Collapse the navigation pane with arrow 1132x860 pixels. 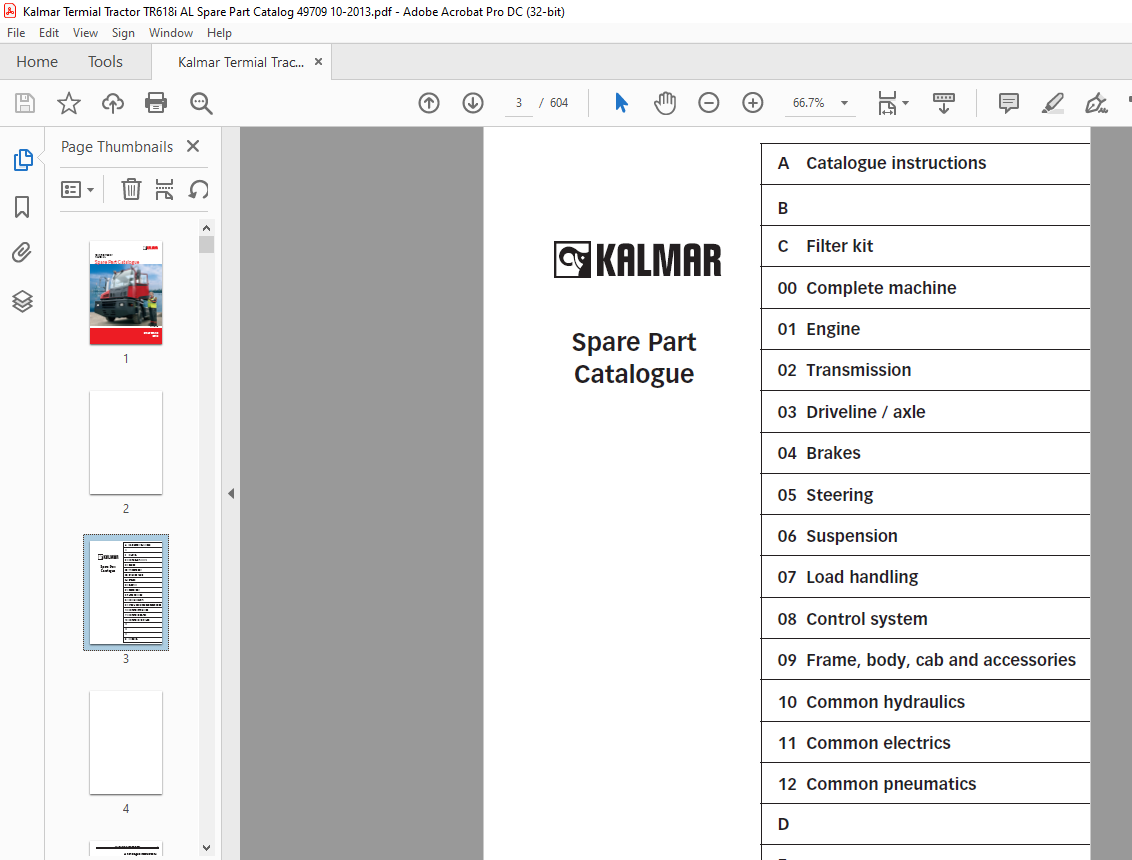pyautogui.click(x=231, y=494)
